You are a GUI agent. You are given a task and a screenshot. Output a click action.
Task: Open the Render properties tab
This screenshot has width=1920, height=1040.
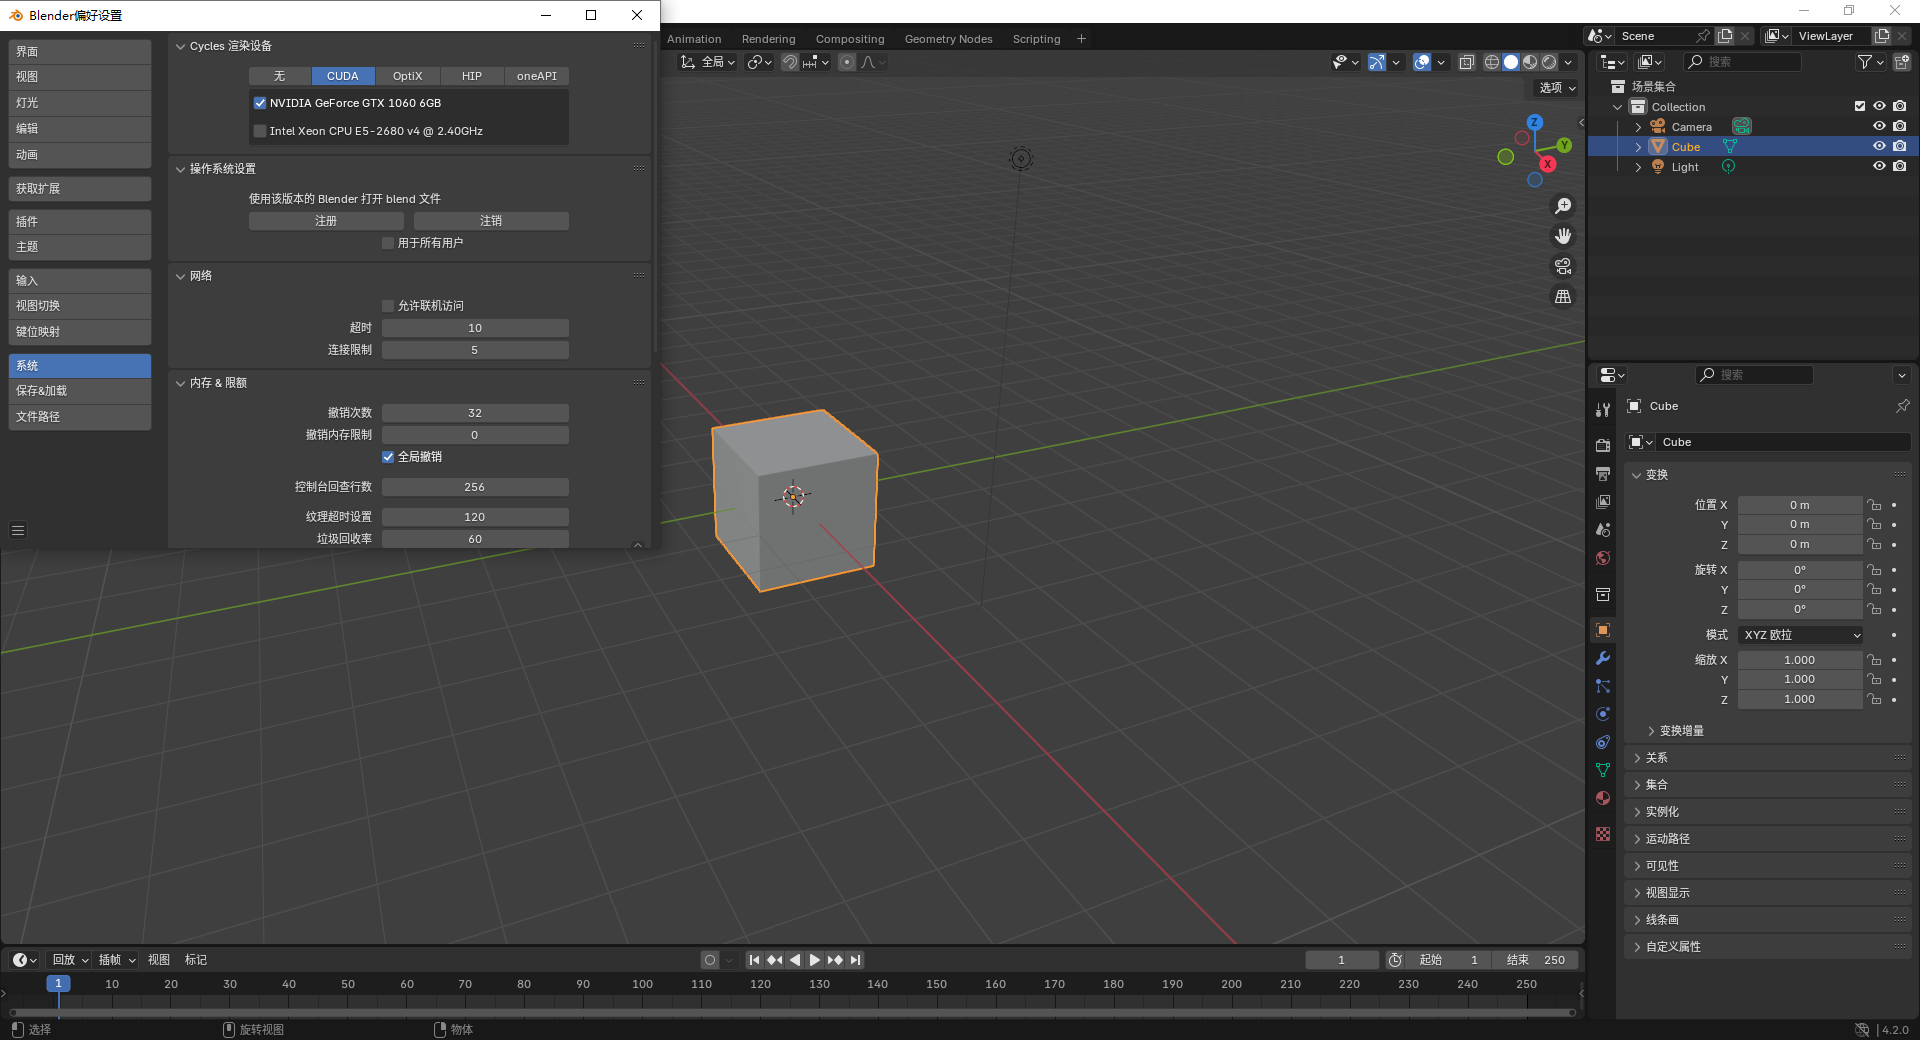pos(1603,444)
